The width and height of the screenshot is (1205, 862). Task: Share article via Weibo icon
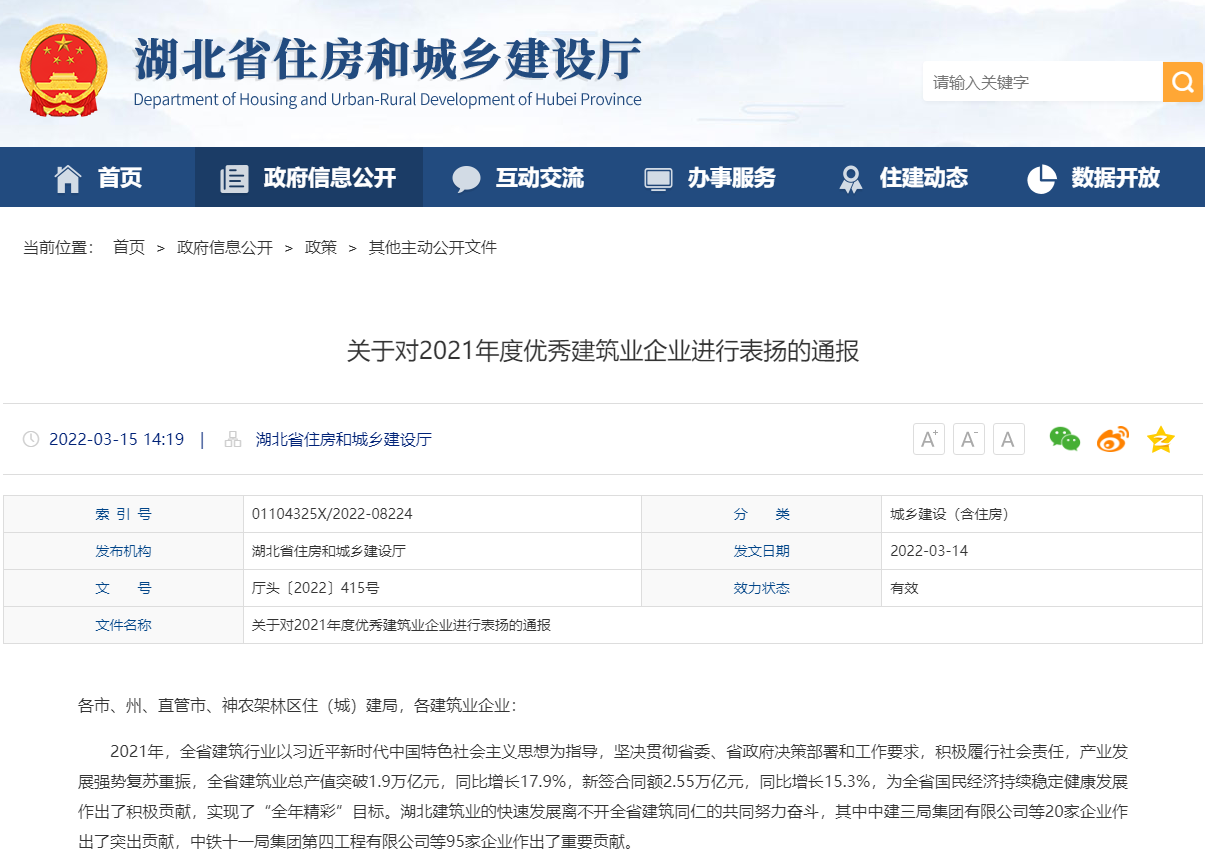pos(1112,439)
